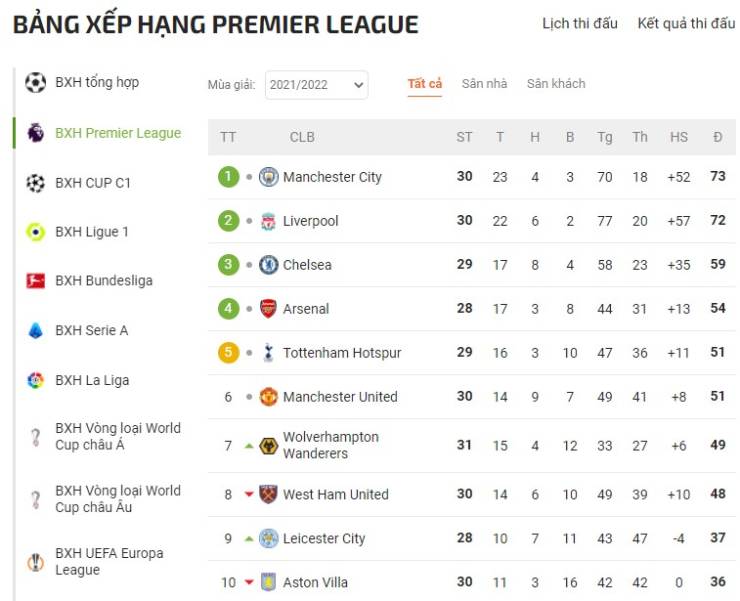This screenshot has width=740, height=601.
Task: Click the Liverpool club crest icon
Action: pos(269,221)
